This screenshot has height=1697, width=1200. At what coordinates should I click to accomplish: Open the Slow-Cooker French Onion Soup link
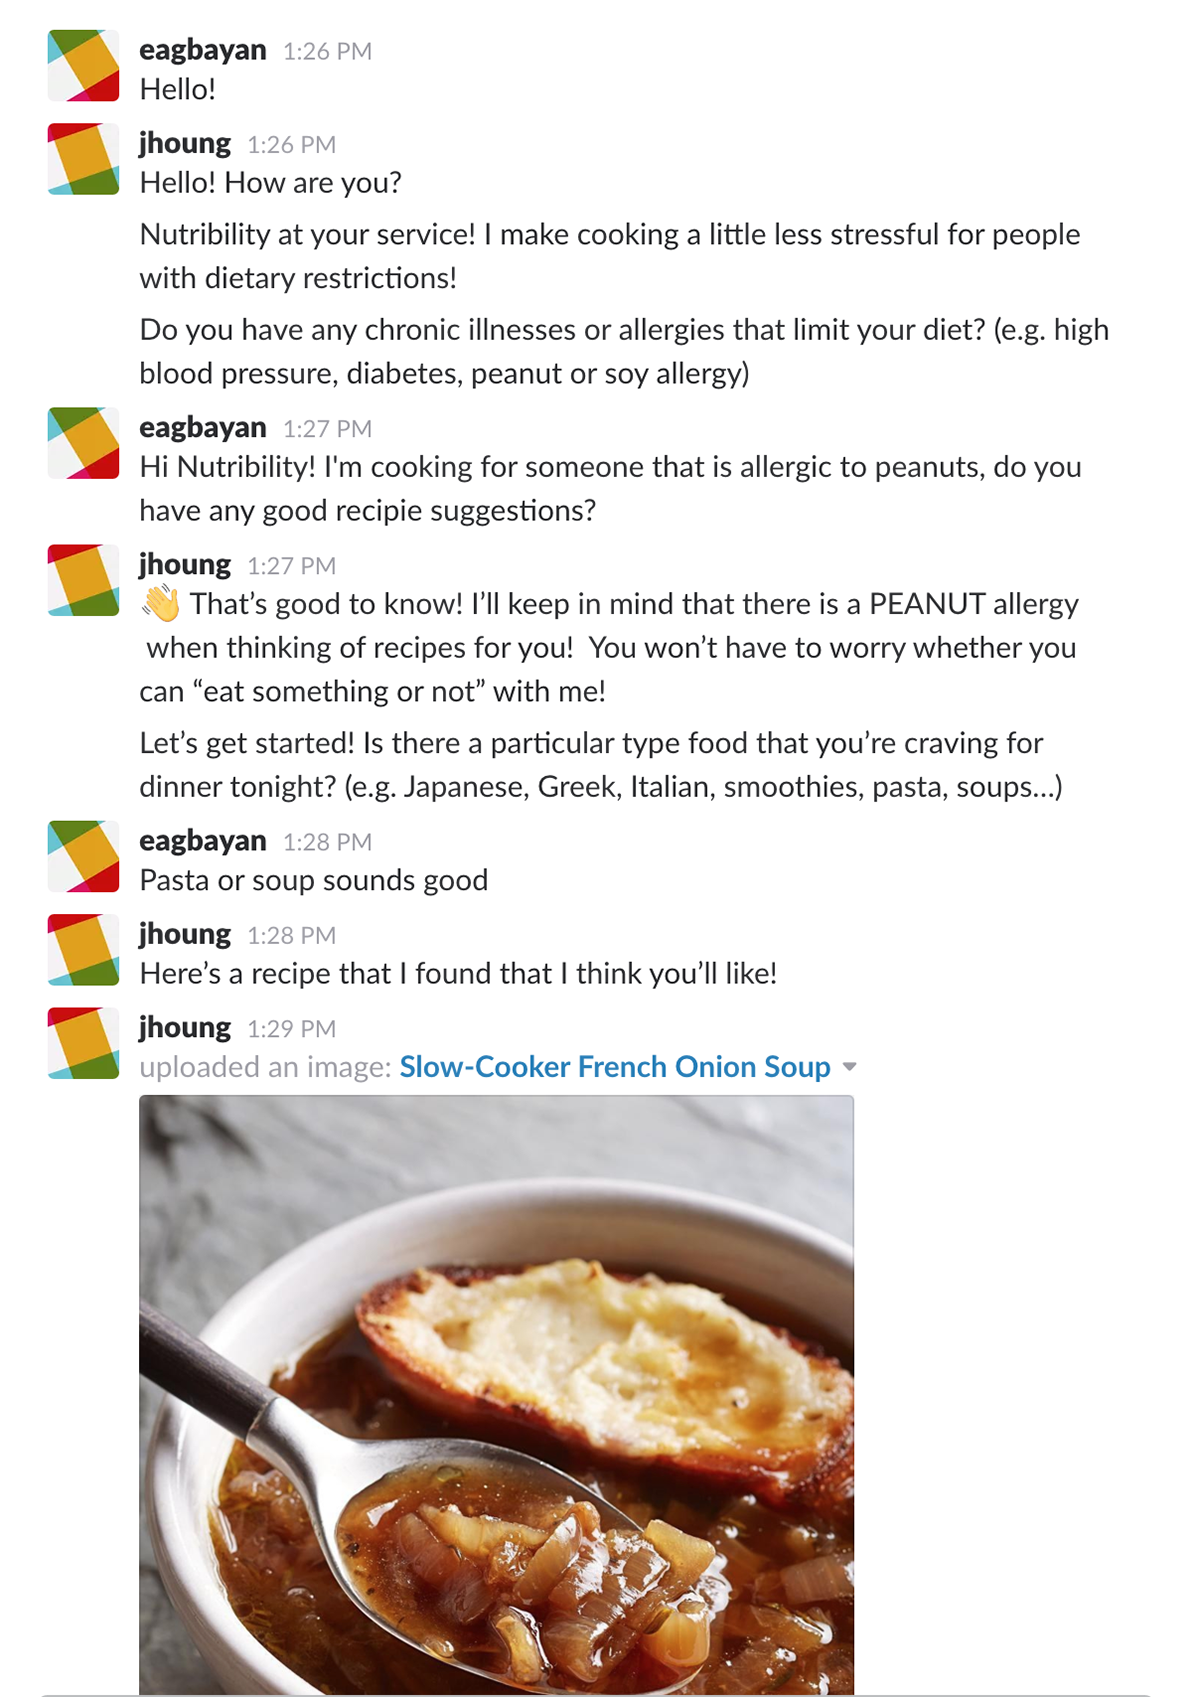615,1067
